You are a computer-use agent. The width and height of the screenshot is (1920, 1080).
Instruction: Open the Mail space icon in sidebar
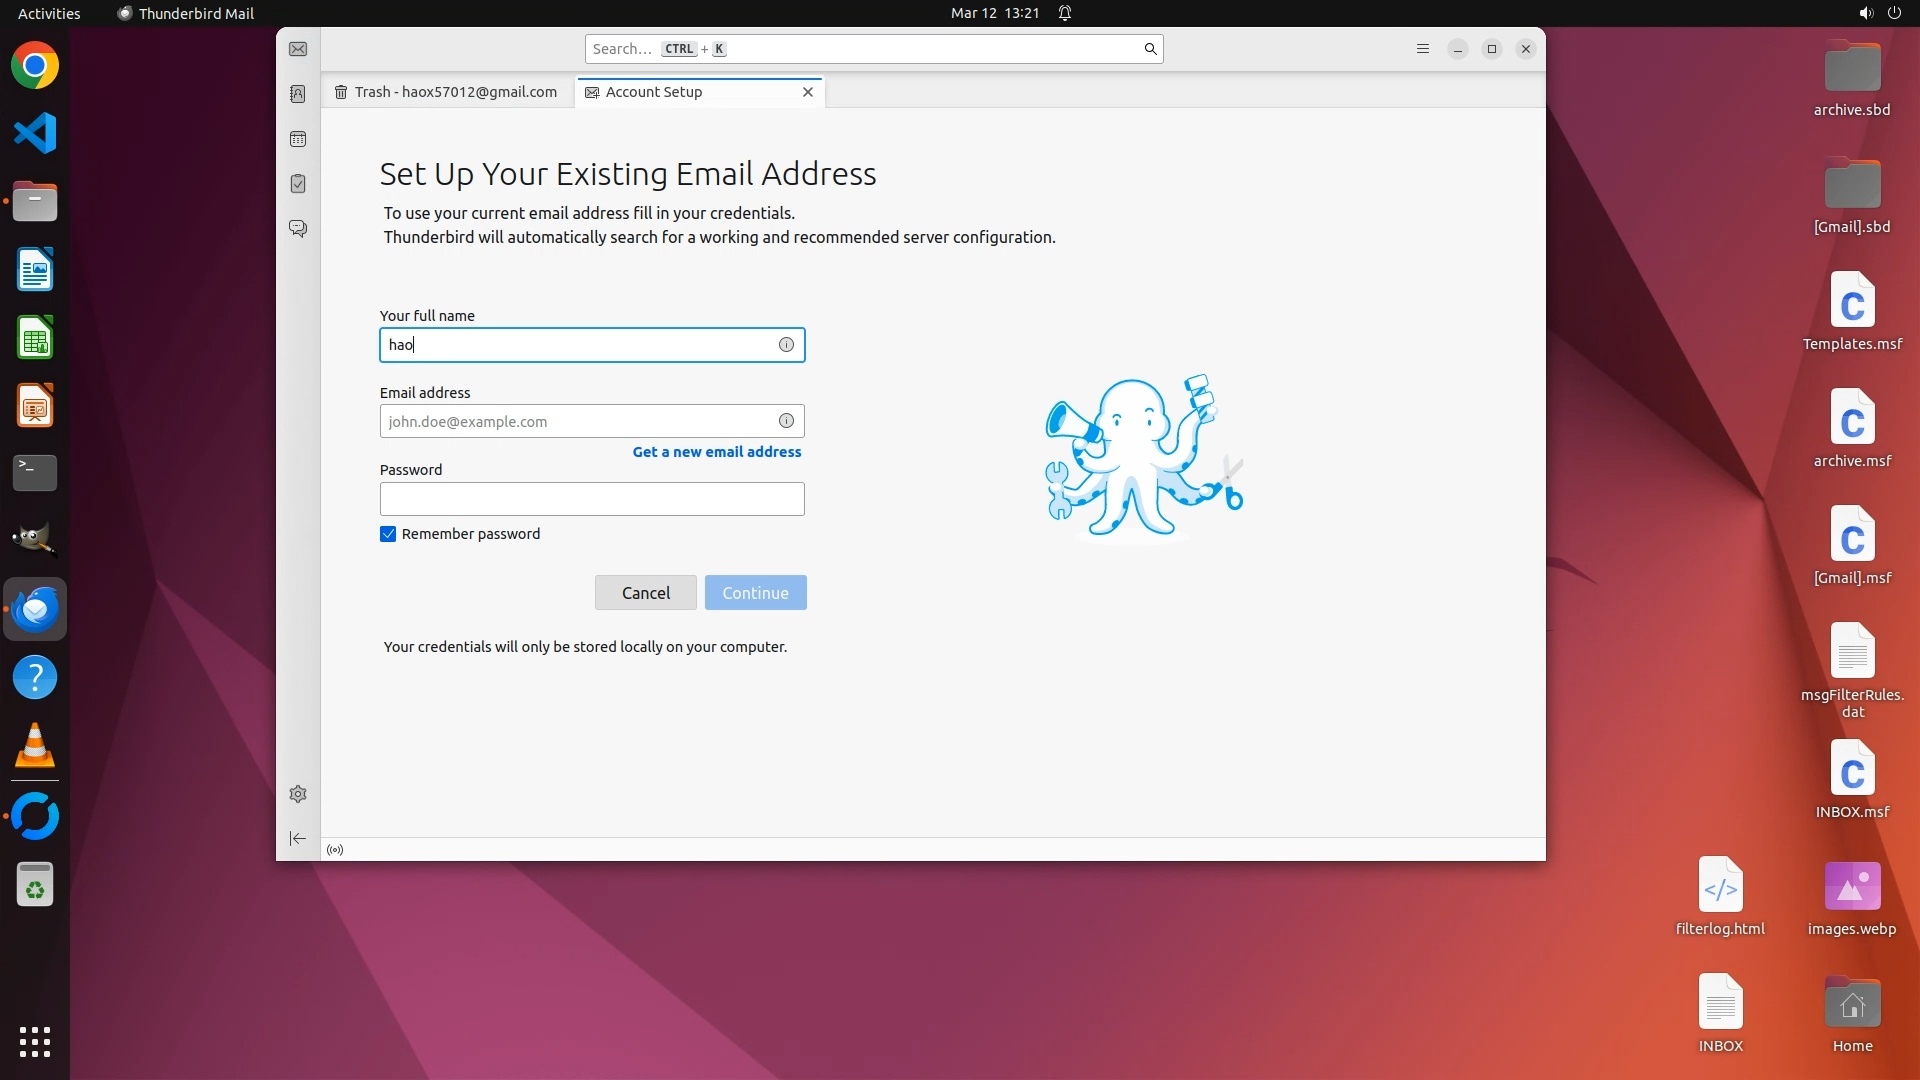pyautogui.click(x=298, y=49)
